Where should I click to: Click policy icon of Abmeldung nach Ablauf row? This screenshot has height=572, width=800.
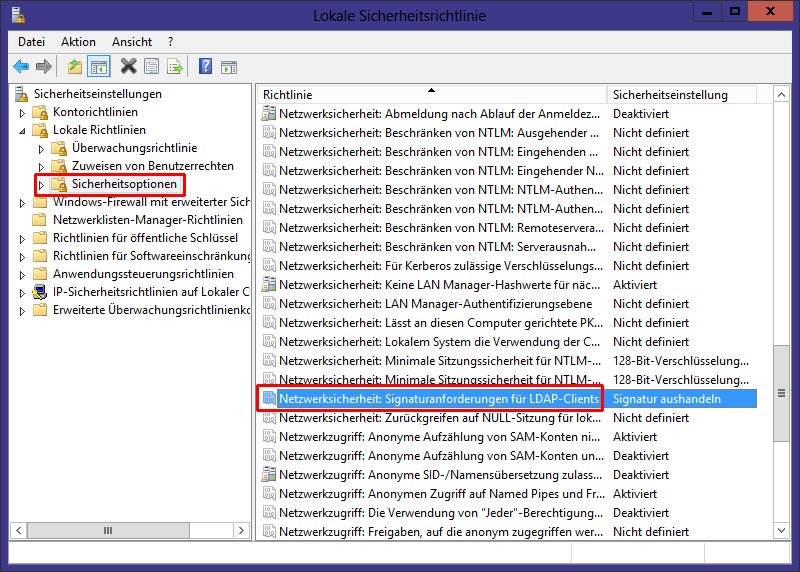pyautogui.click(x=269, y=114)
